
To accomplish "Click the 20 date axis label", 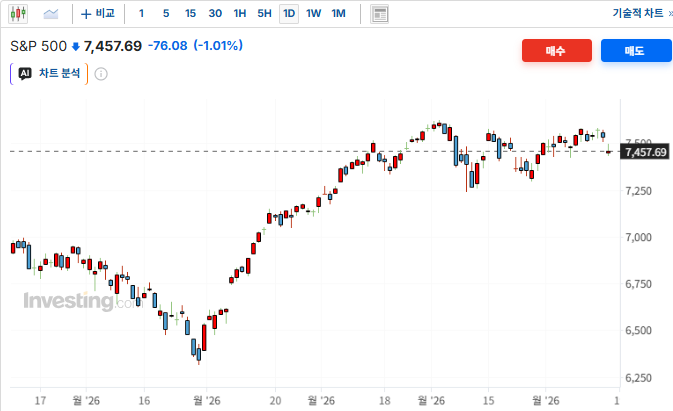I will (275, 401).
